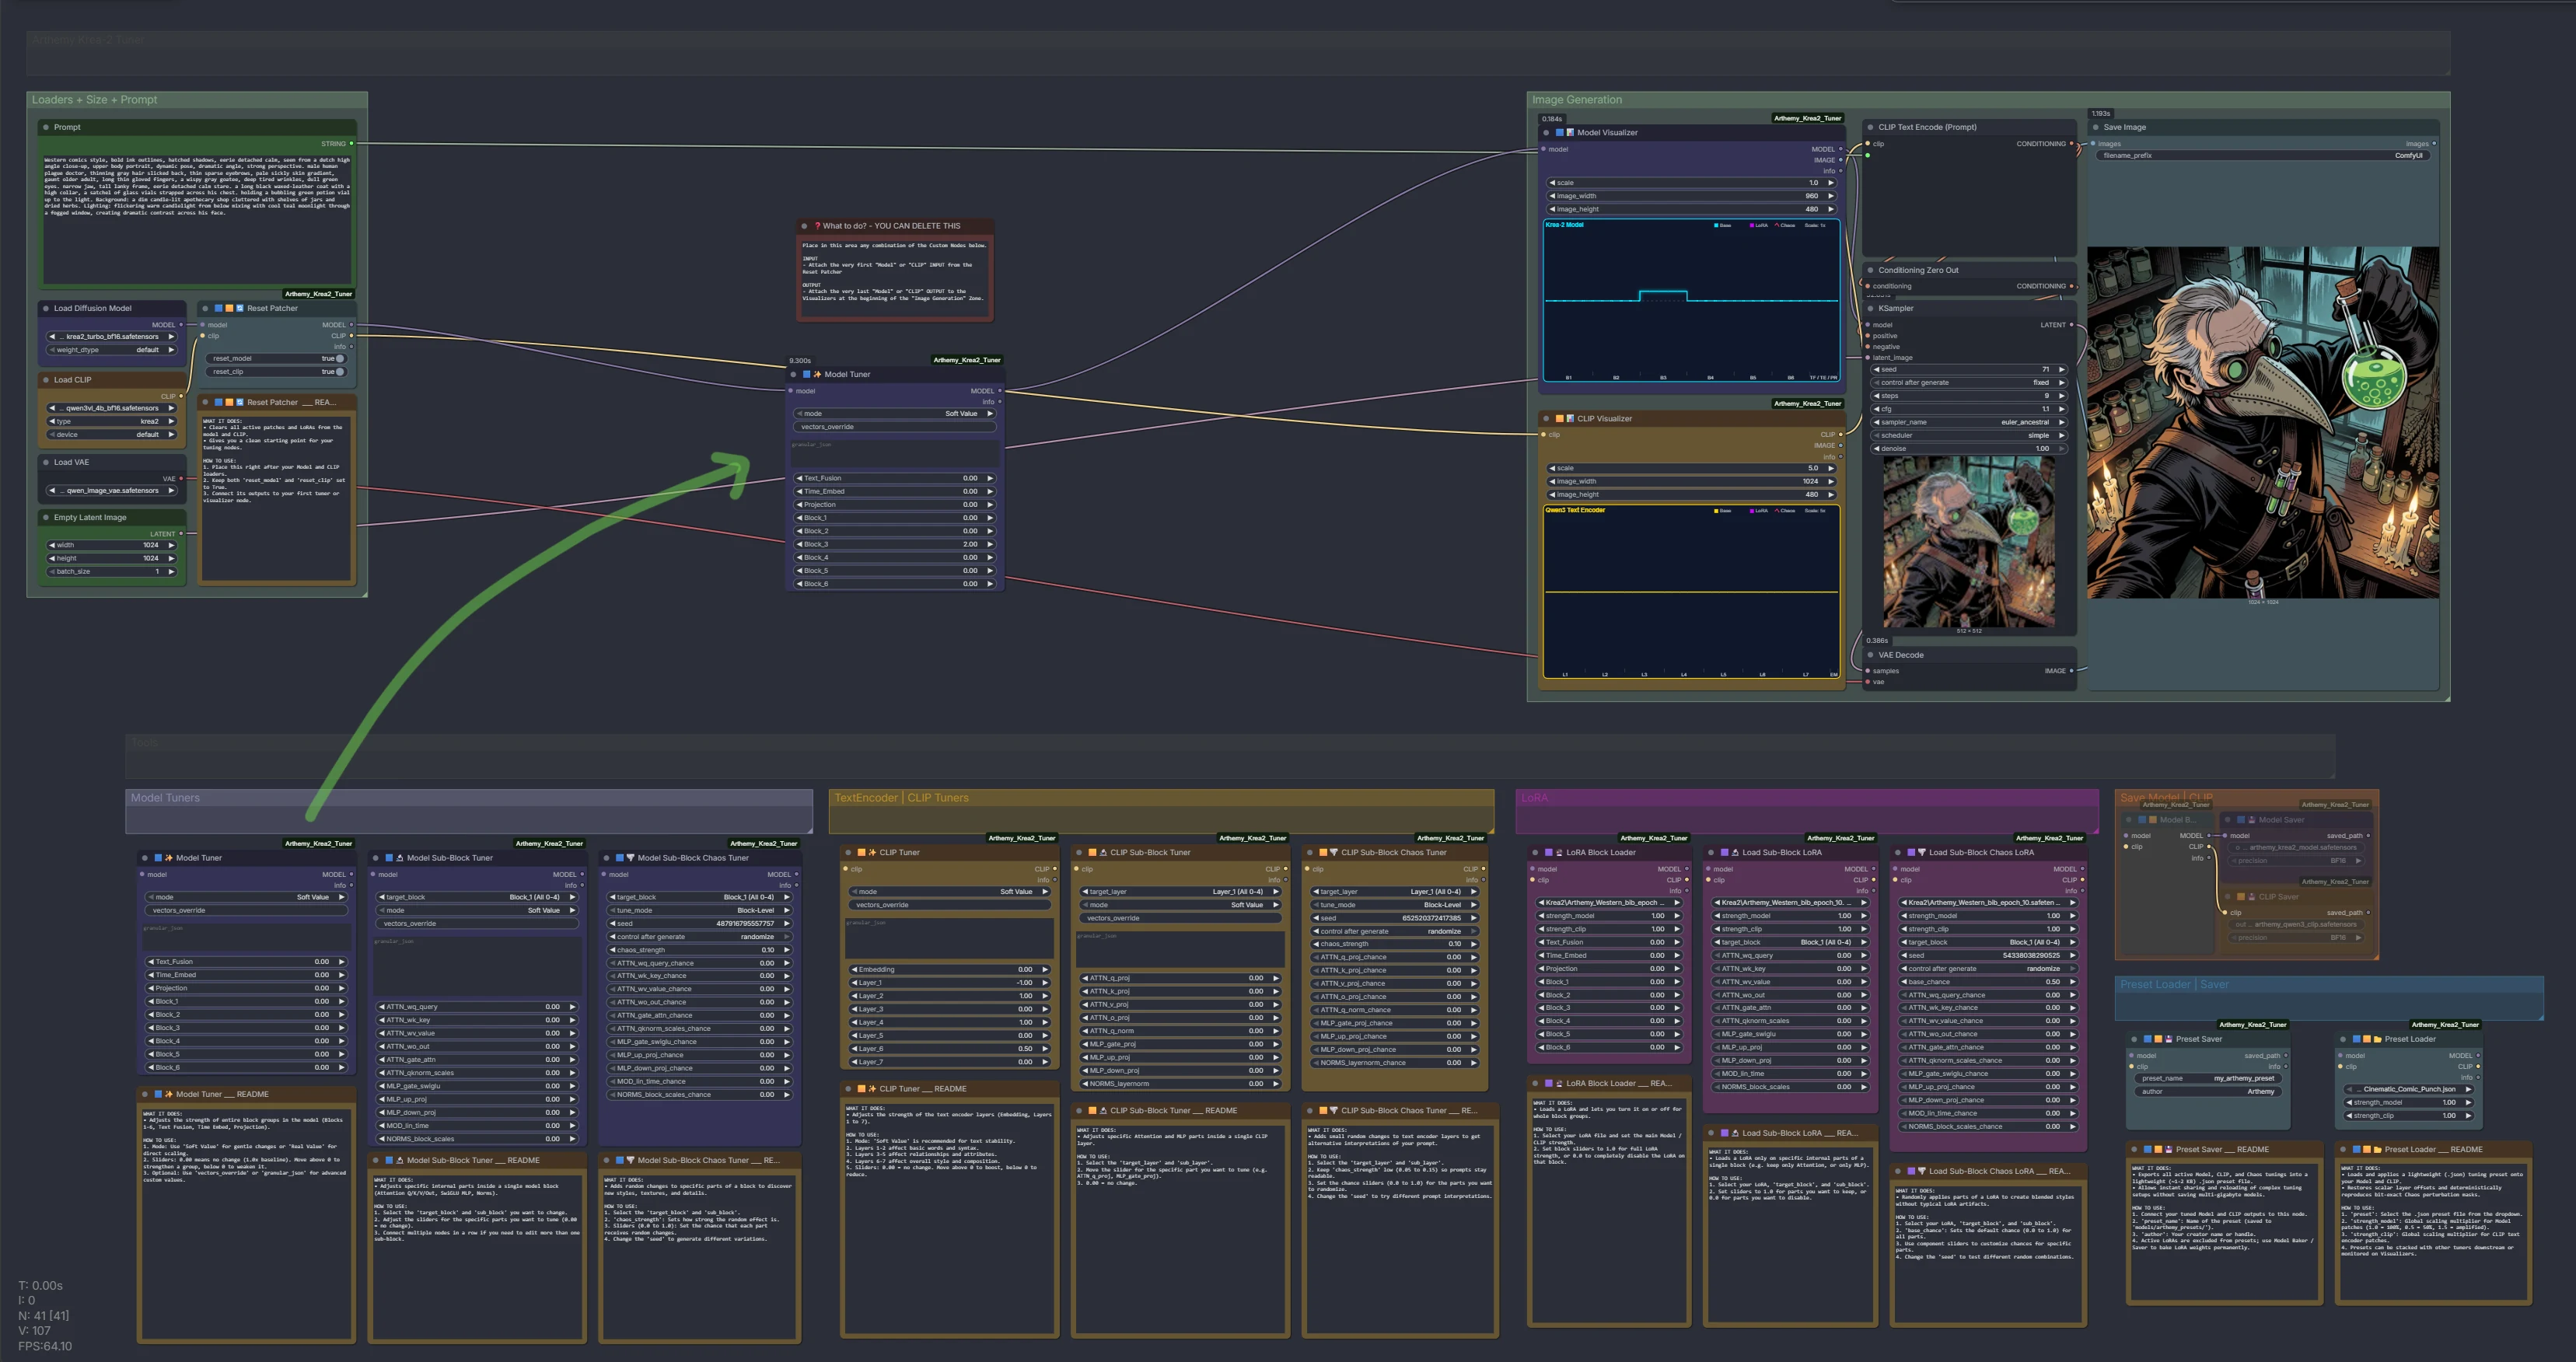Collapse the Empty Latent Image node dot
Viewport: 2576px width, 1362px height.
[46, 517]
